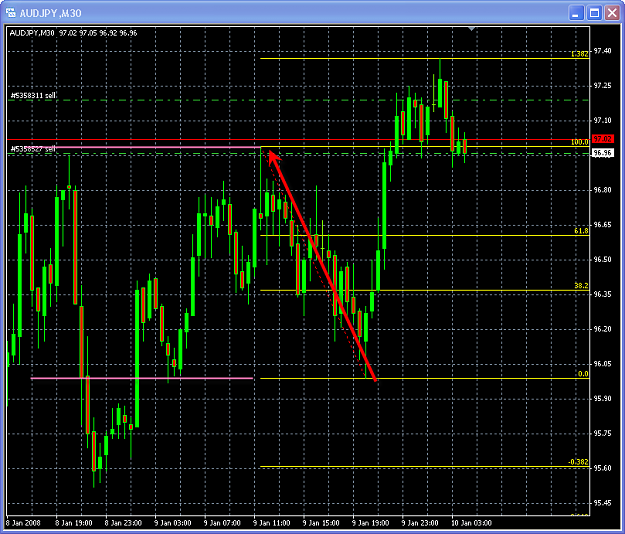Click the 97.25 price axis label
This screenshot has width=625, height=534.
pyautogui.click(x=602, y=86)
